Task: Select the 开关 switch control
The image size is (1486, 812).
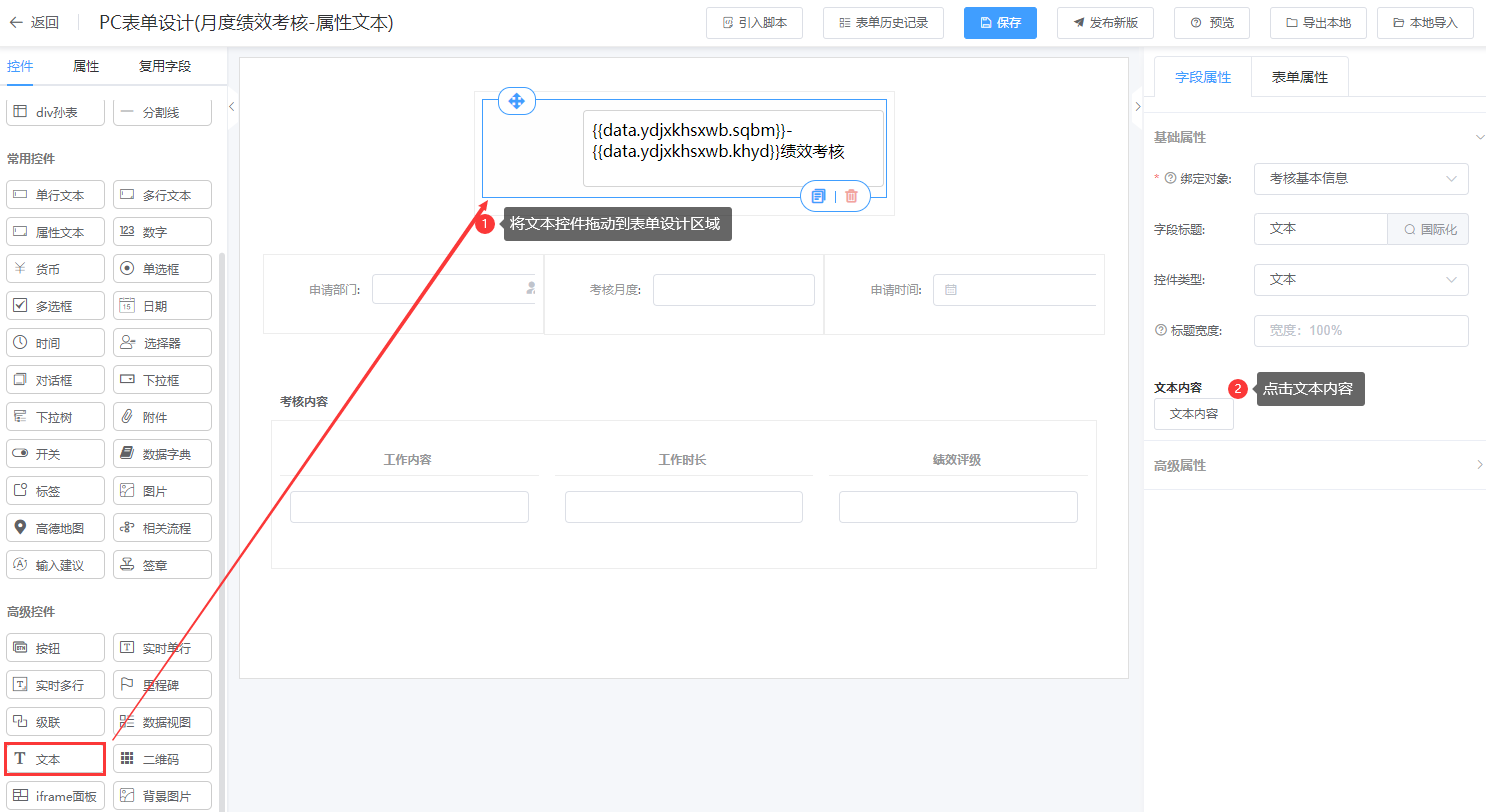Action: click(x=55, y=454)
